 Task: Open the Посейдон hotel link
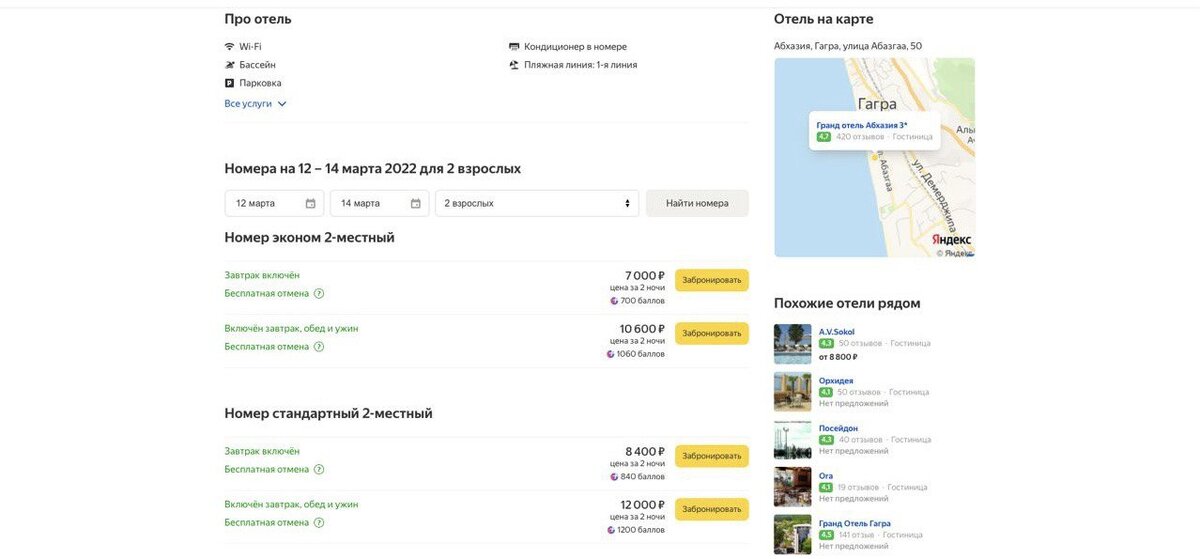pos(838,428)
